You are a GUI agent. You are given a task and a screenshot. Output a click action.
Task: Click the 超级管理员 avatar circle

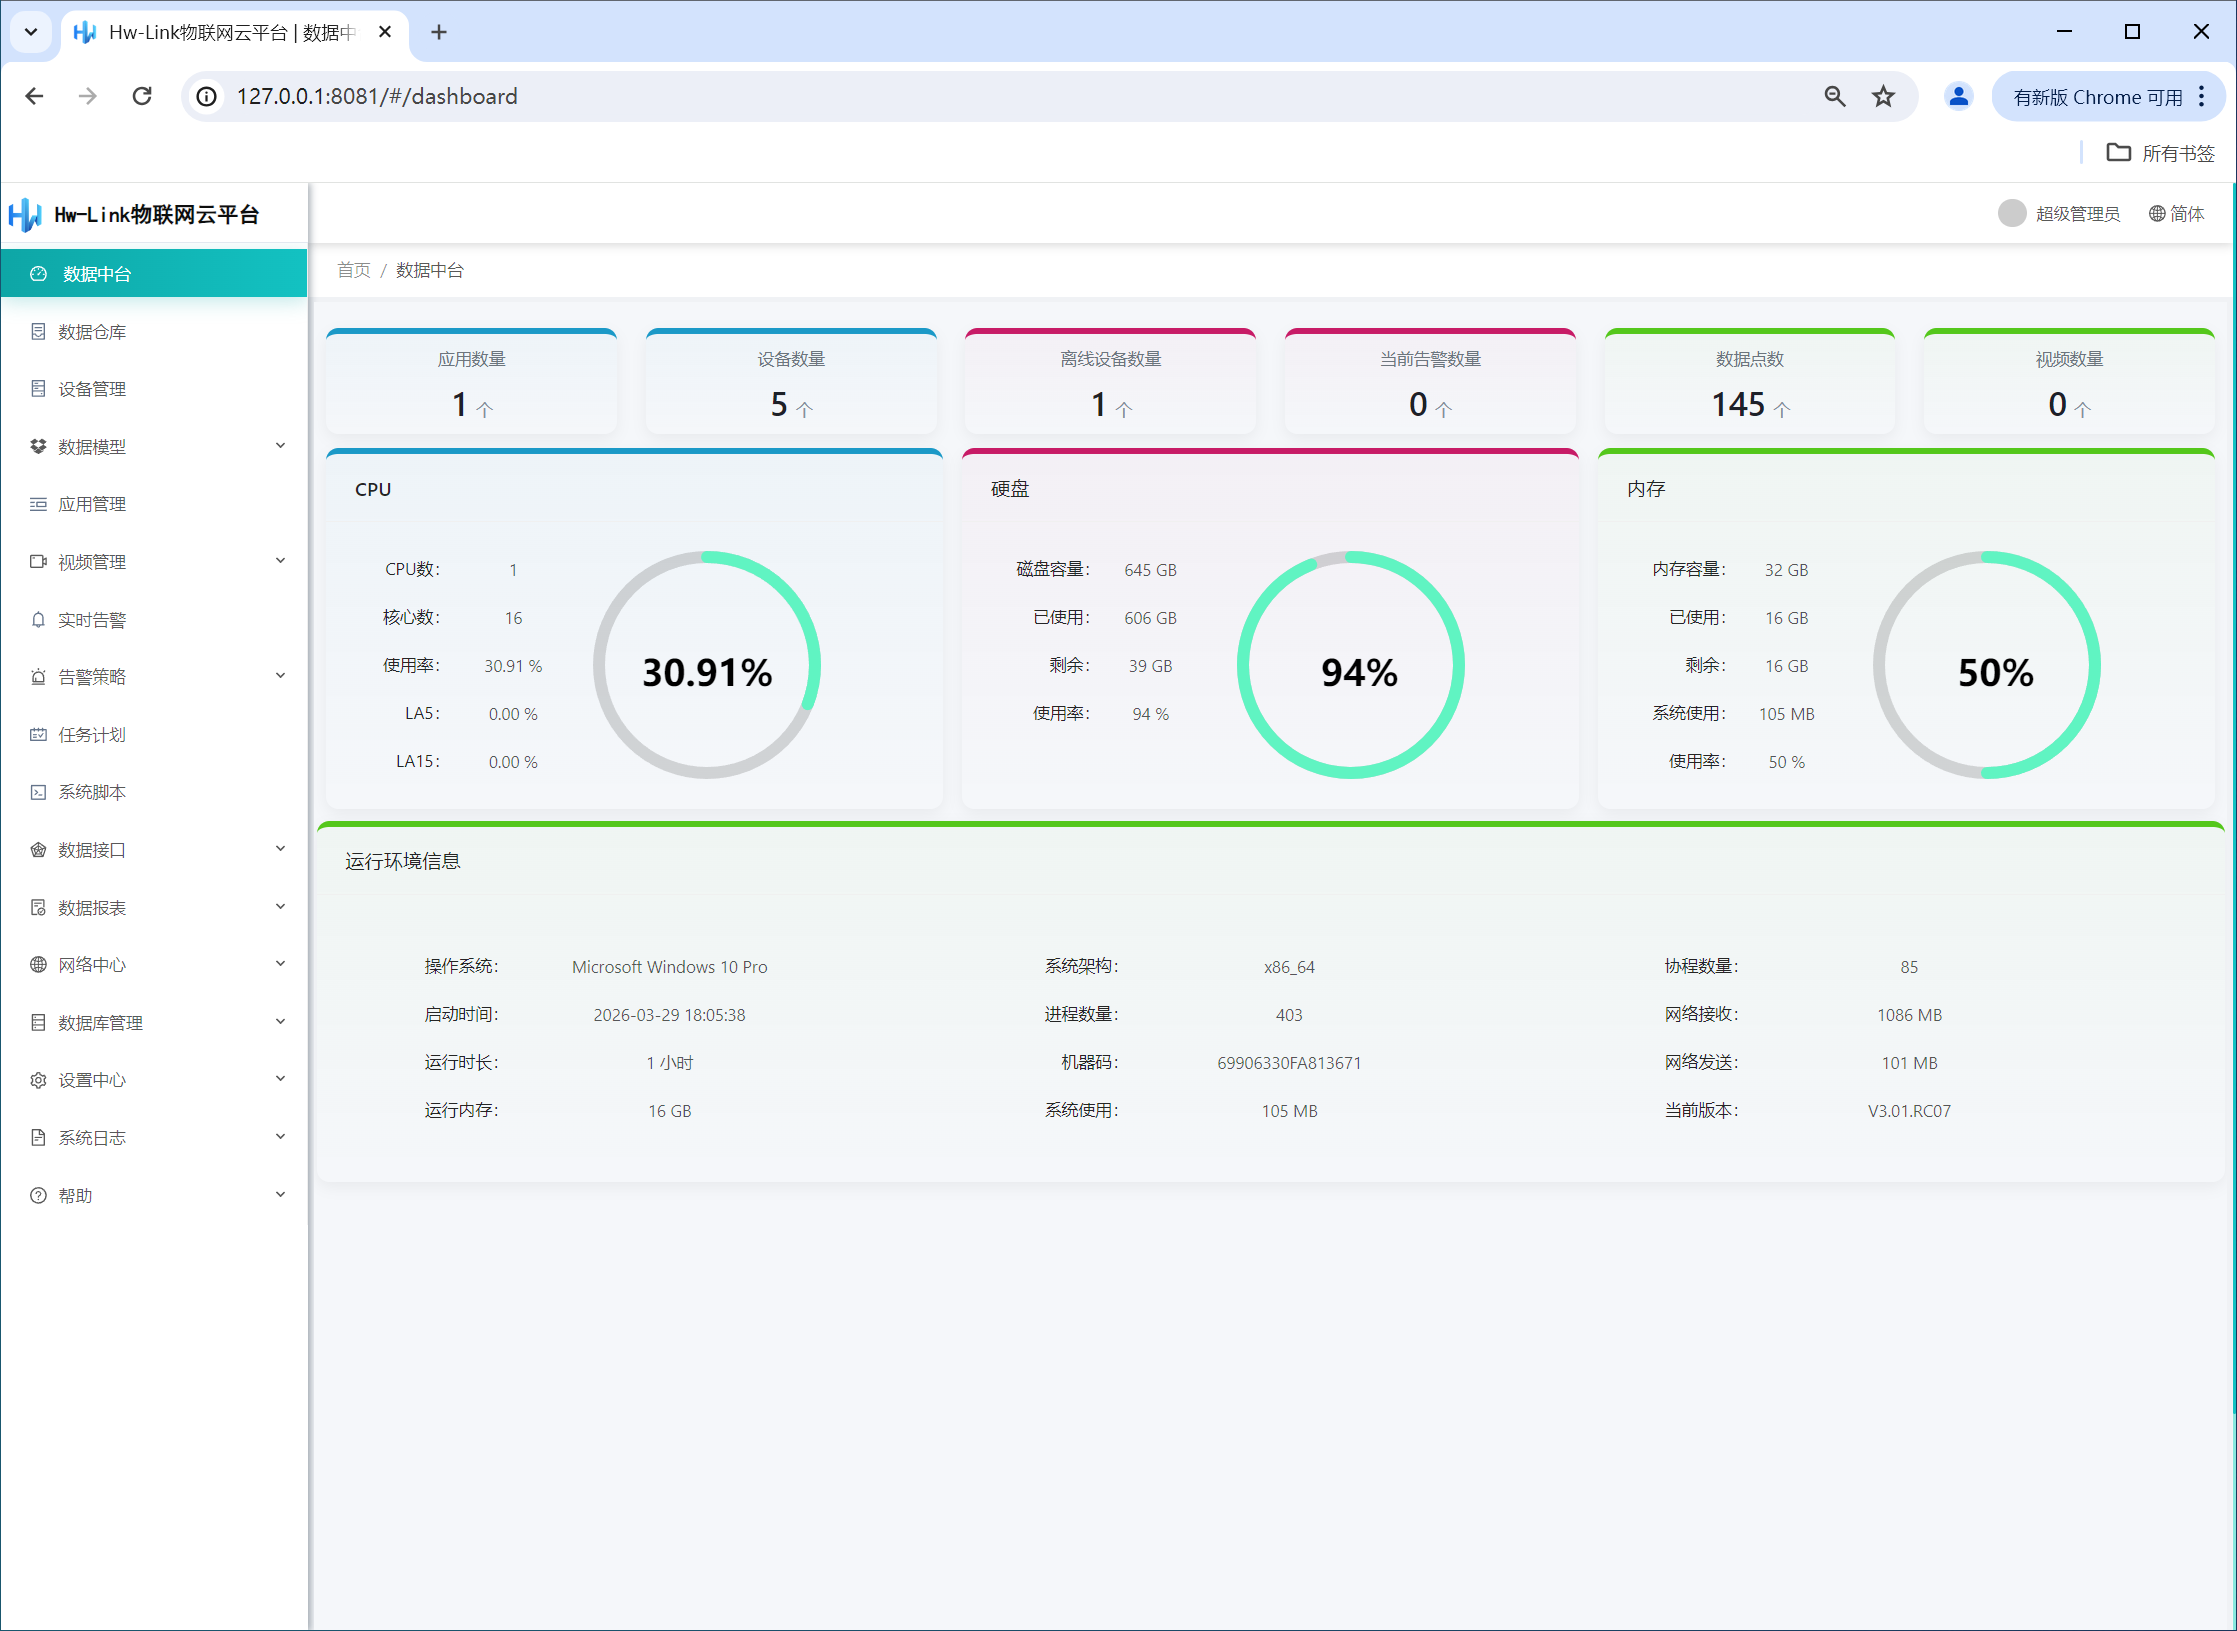2011,214
